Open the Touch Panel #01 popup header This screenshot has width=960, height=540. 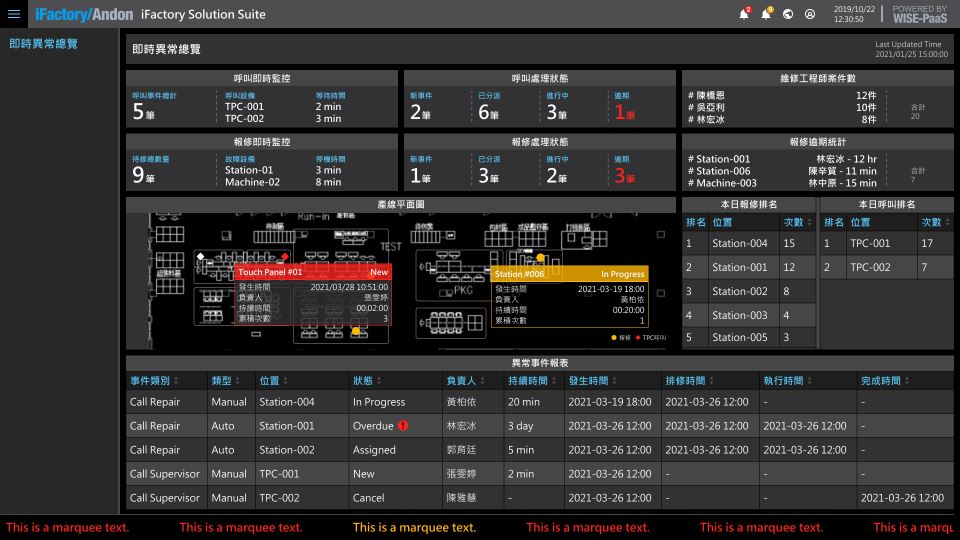pos(313,272)
